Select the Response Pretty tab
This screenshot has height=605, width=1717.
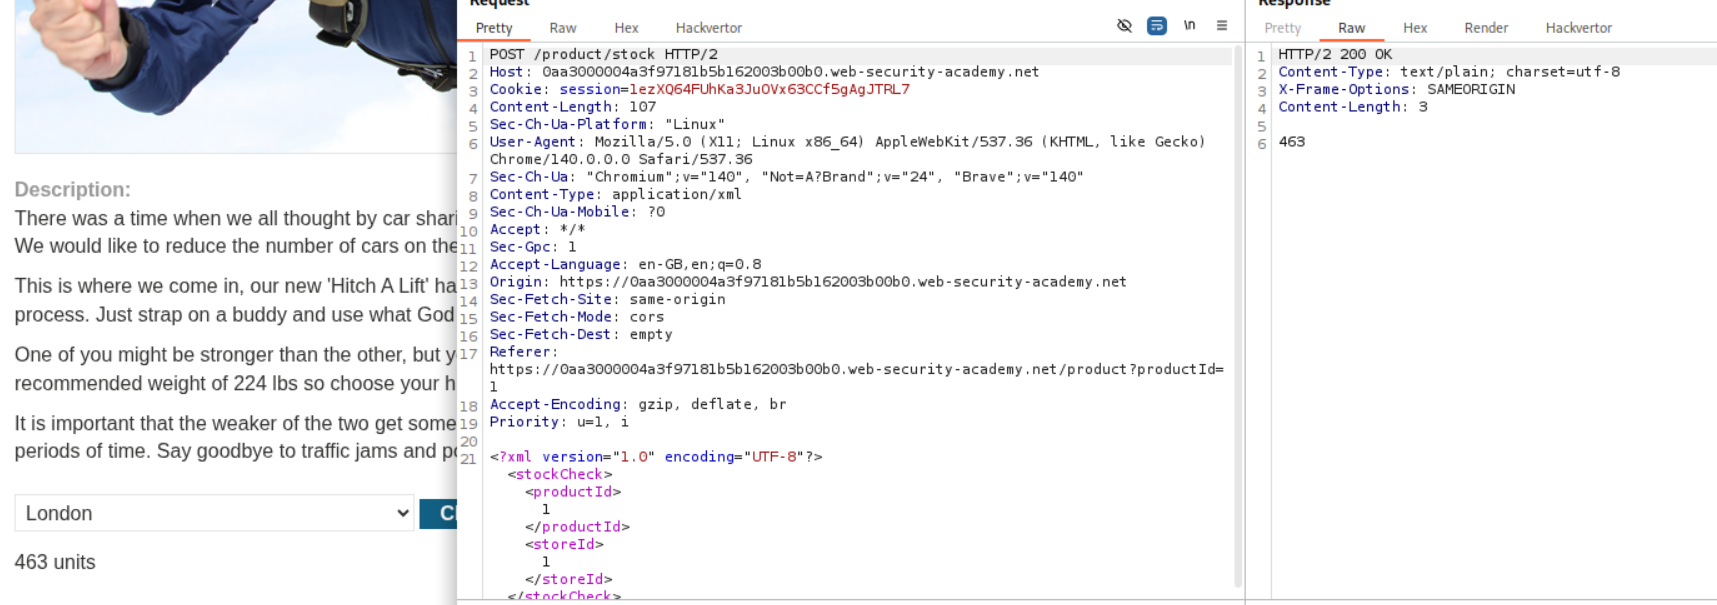click(x=1282, y=28)
